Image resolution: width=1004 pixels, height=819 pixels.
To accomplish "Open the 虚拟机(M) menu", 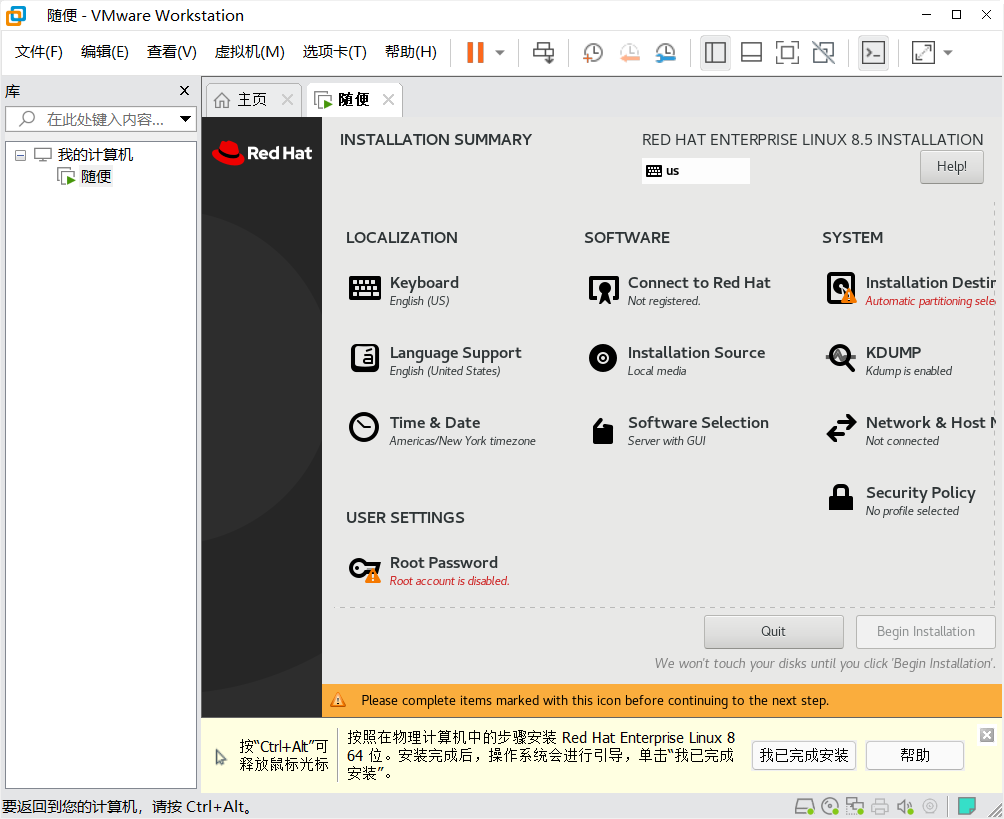I will point(250,52).
